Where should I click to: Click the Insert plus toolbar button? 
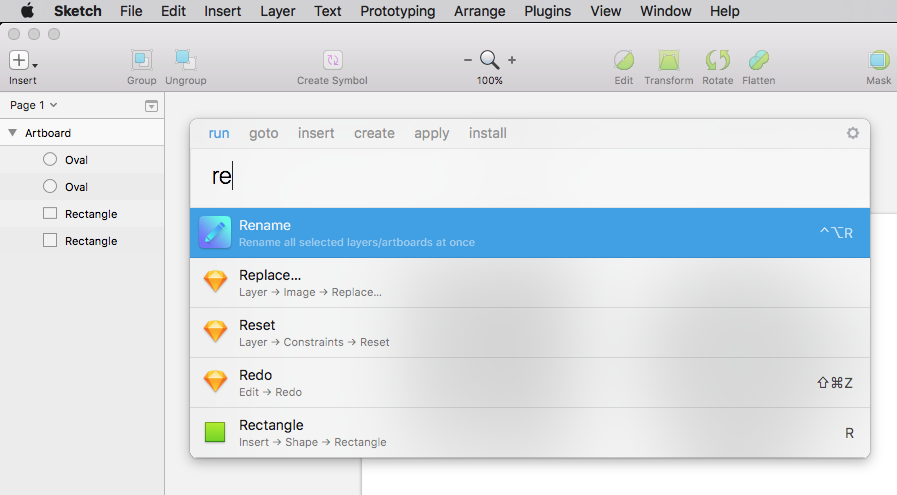tap(18, 60)
